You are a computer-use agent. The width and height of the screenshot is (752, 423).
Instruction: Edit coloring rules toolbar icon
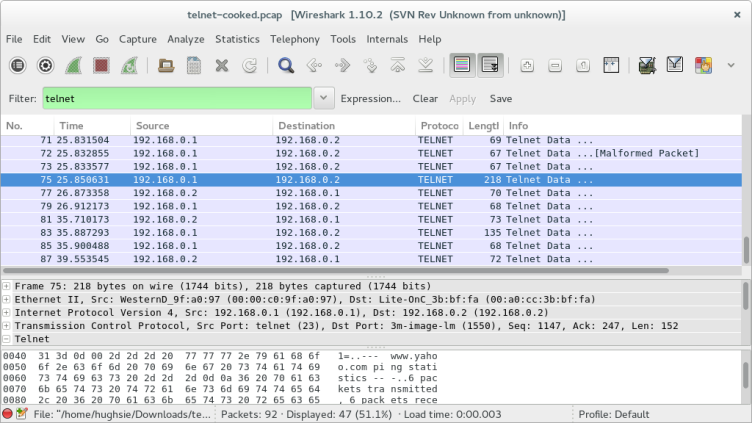(x=703, y=65)
